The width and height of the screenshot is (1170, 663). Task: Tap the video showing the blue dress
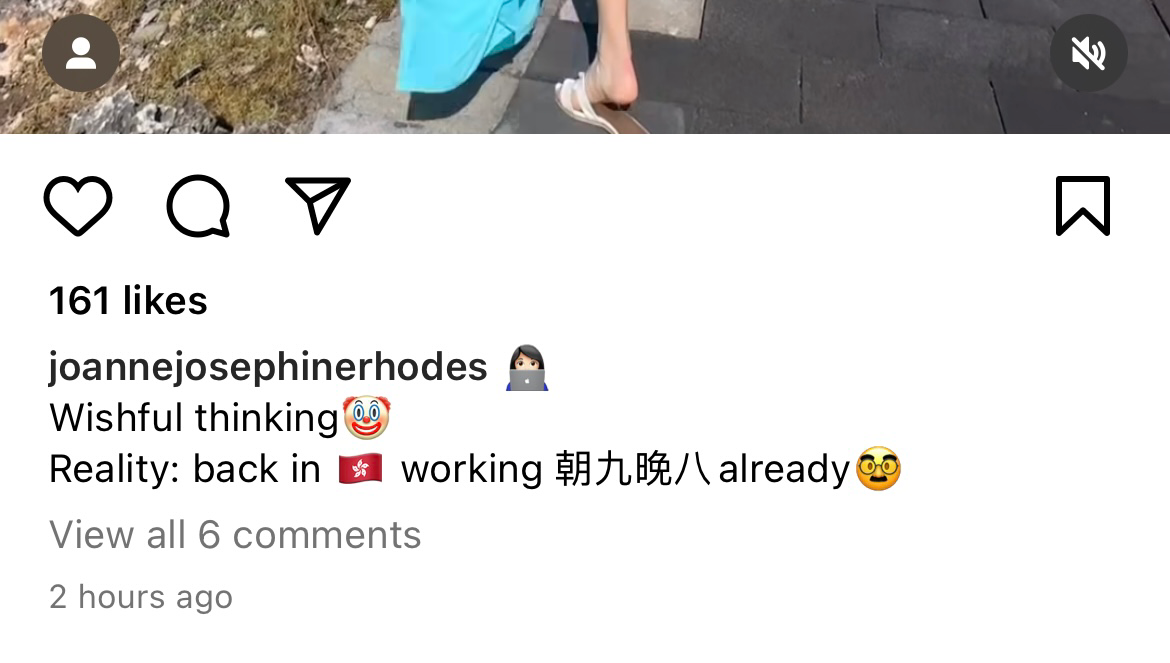click(585, 66)
